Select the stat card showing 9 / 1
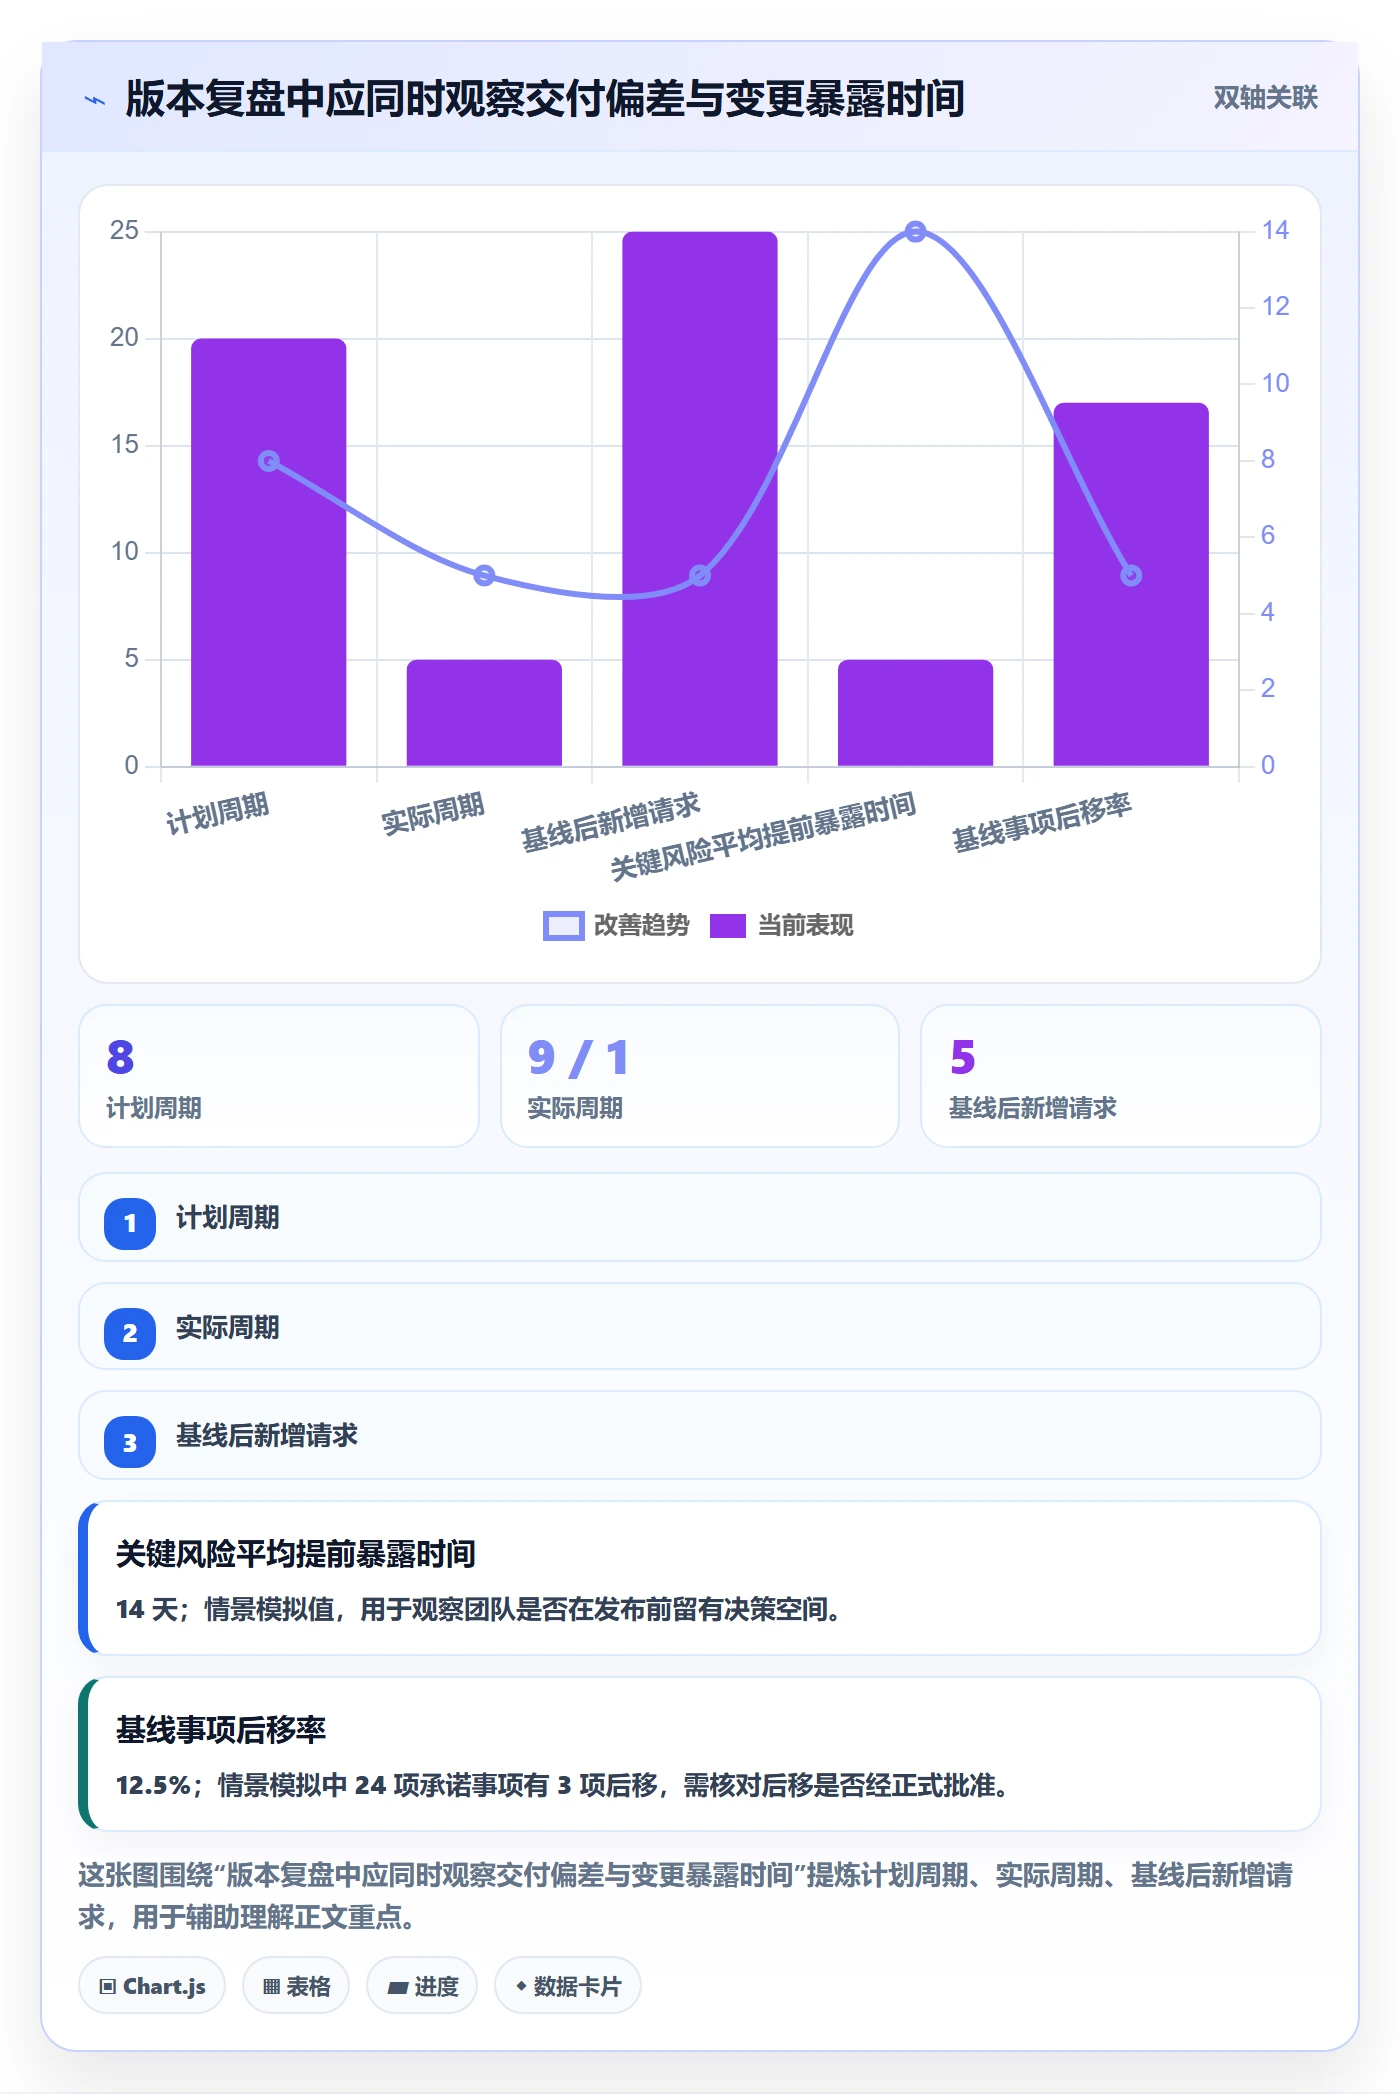The image size is (1400, 2094). [x=700, y=1076]
